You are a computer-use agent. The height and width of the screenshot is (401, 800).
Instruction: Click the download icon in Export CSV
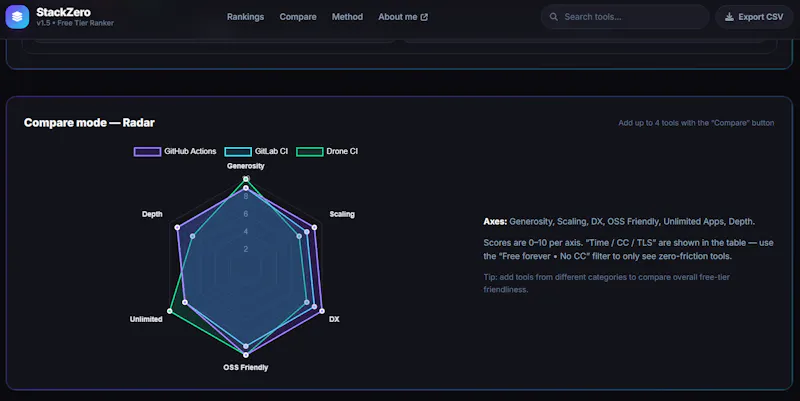coord(730,17)
